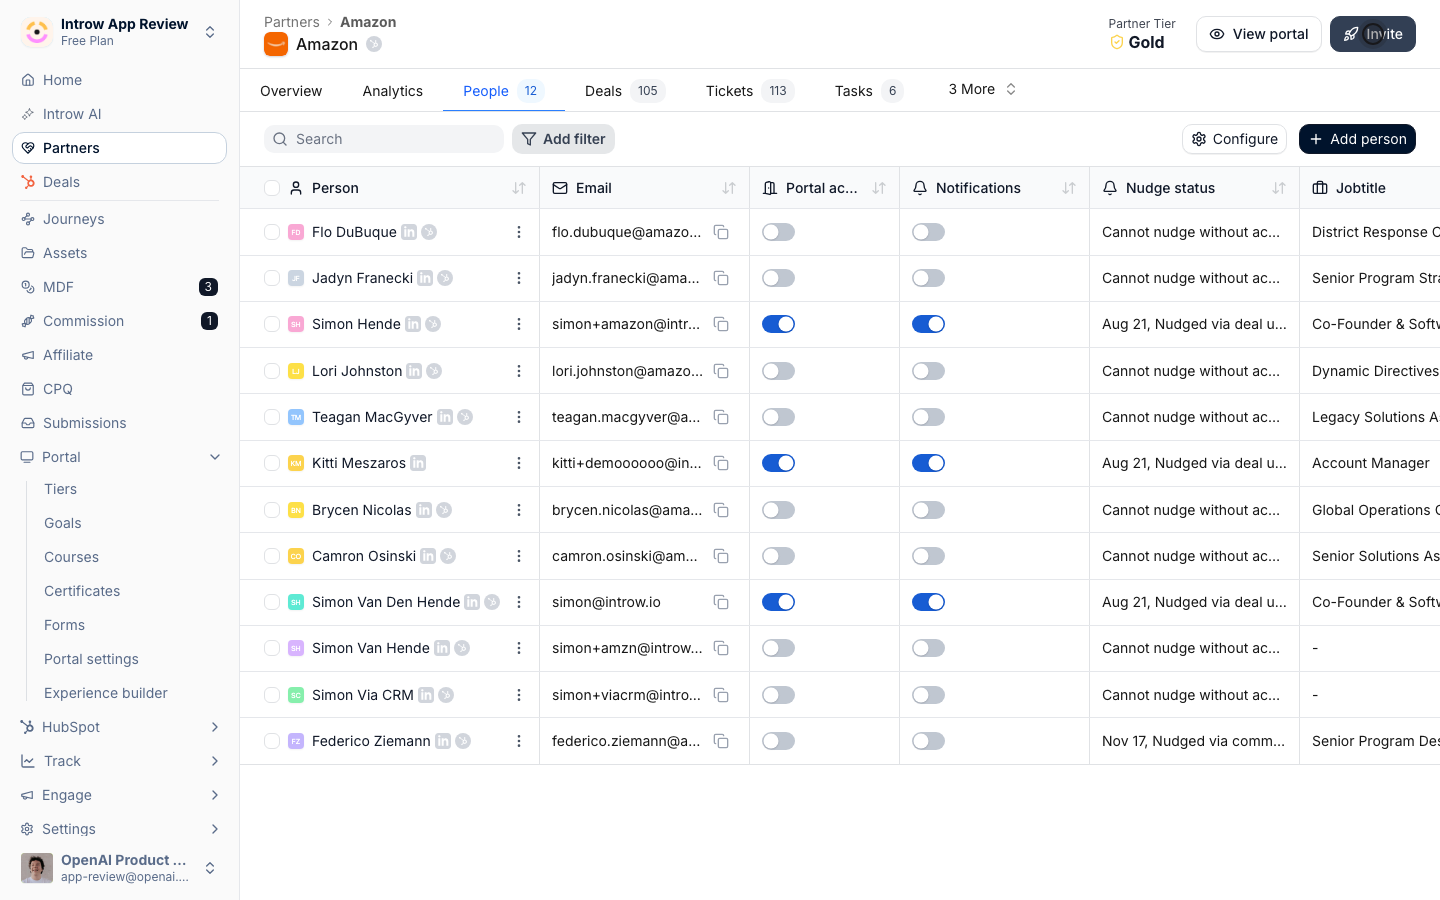
Task: Open the Tasks tab
Action: pyautogui.click(x=869, y=91)
